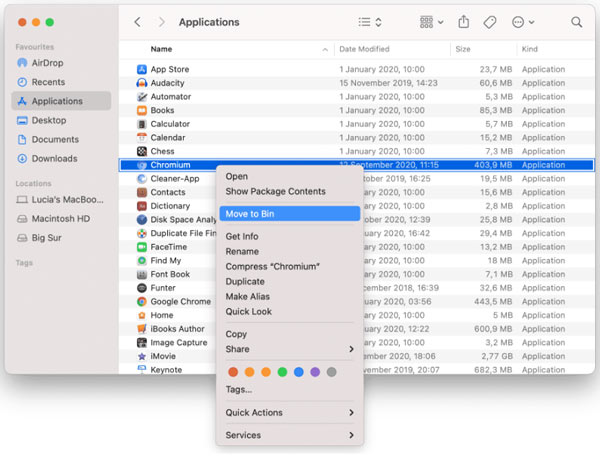Screen dimensions: 600x457
Task: Open Tags… in context menu
Action: [290, 389]
